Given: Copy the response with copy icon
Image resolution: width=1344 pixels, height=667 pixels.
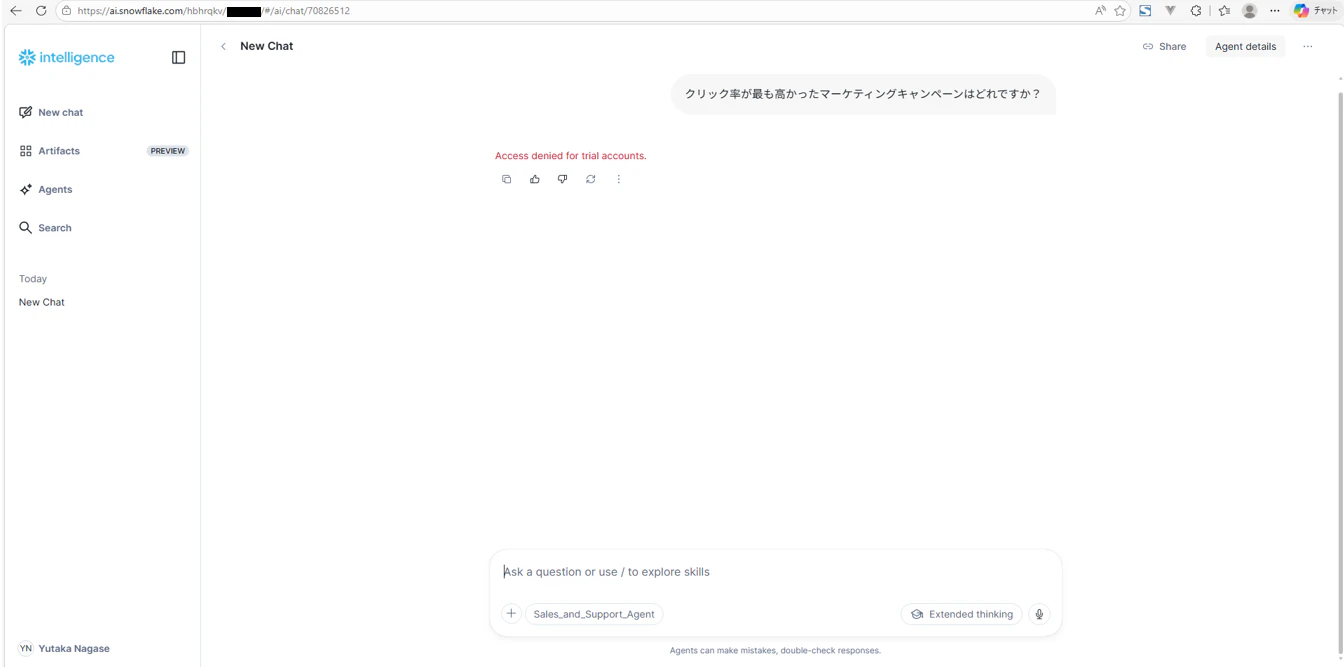Looking at the screenshot, I should tap(506, 179).
